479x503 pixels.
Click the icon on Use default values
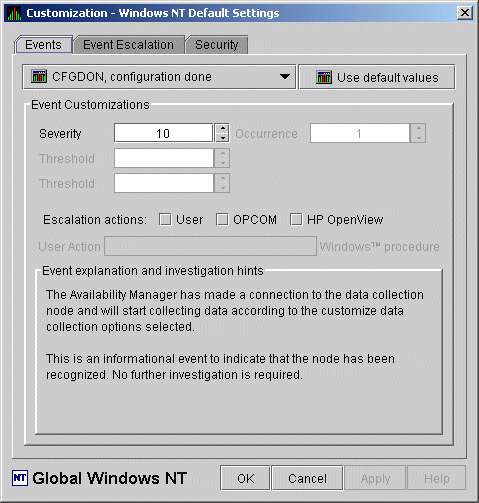tap(324, 77)
